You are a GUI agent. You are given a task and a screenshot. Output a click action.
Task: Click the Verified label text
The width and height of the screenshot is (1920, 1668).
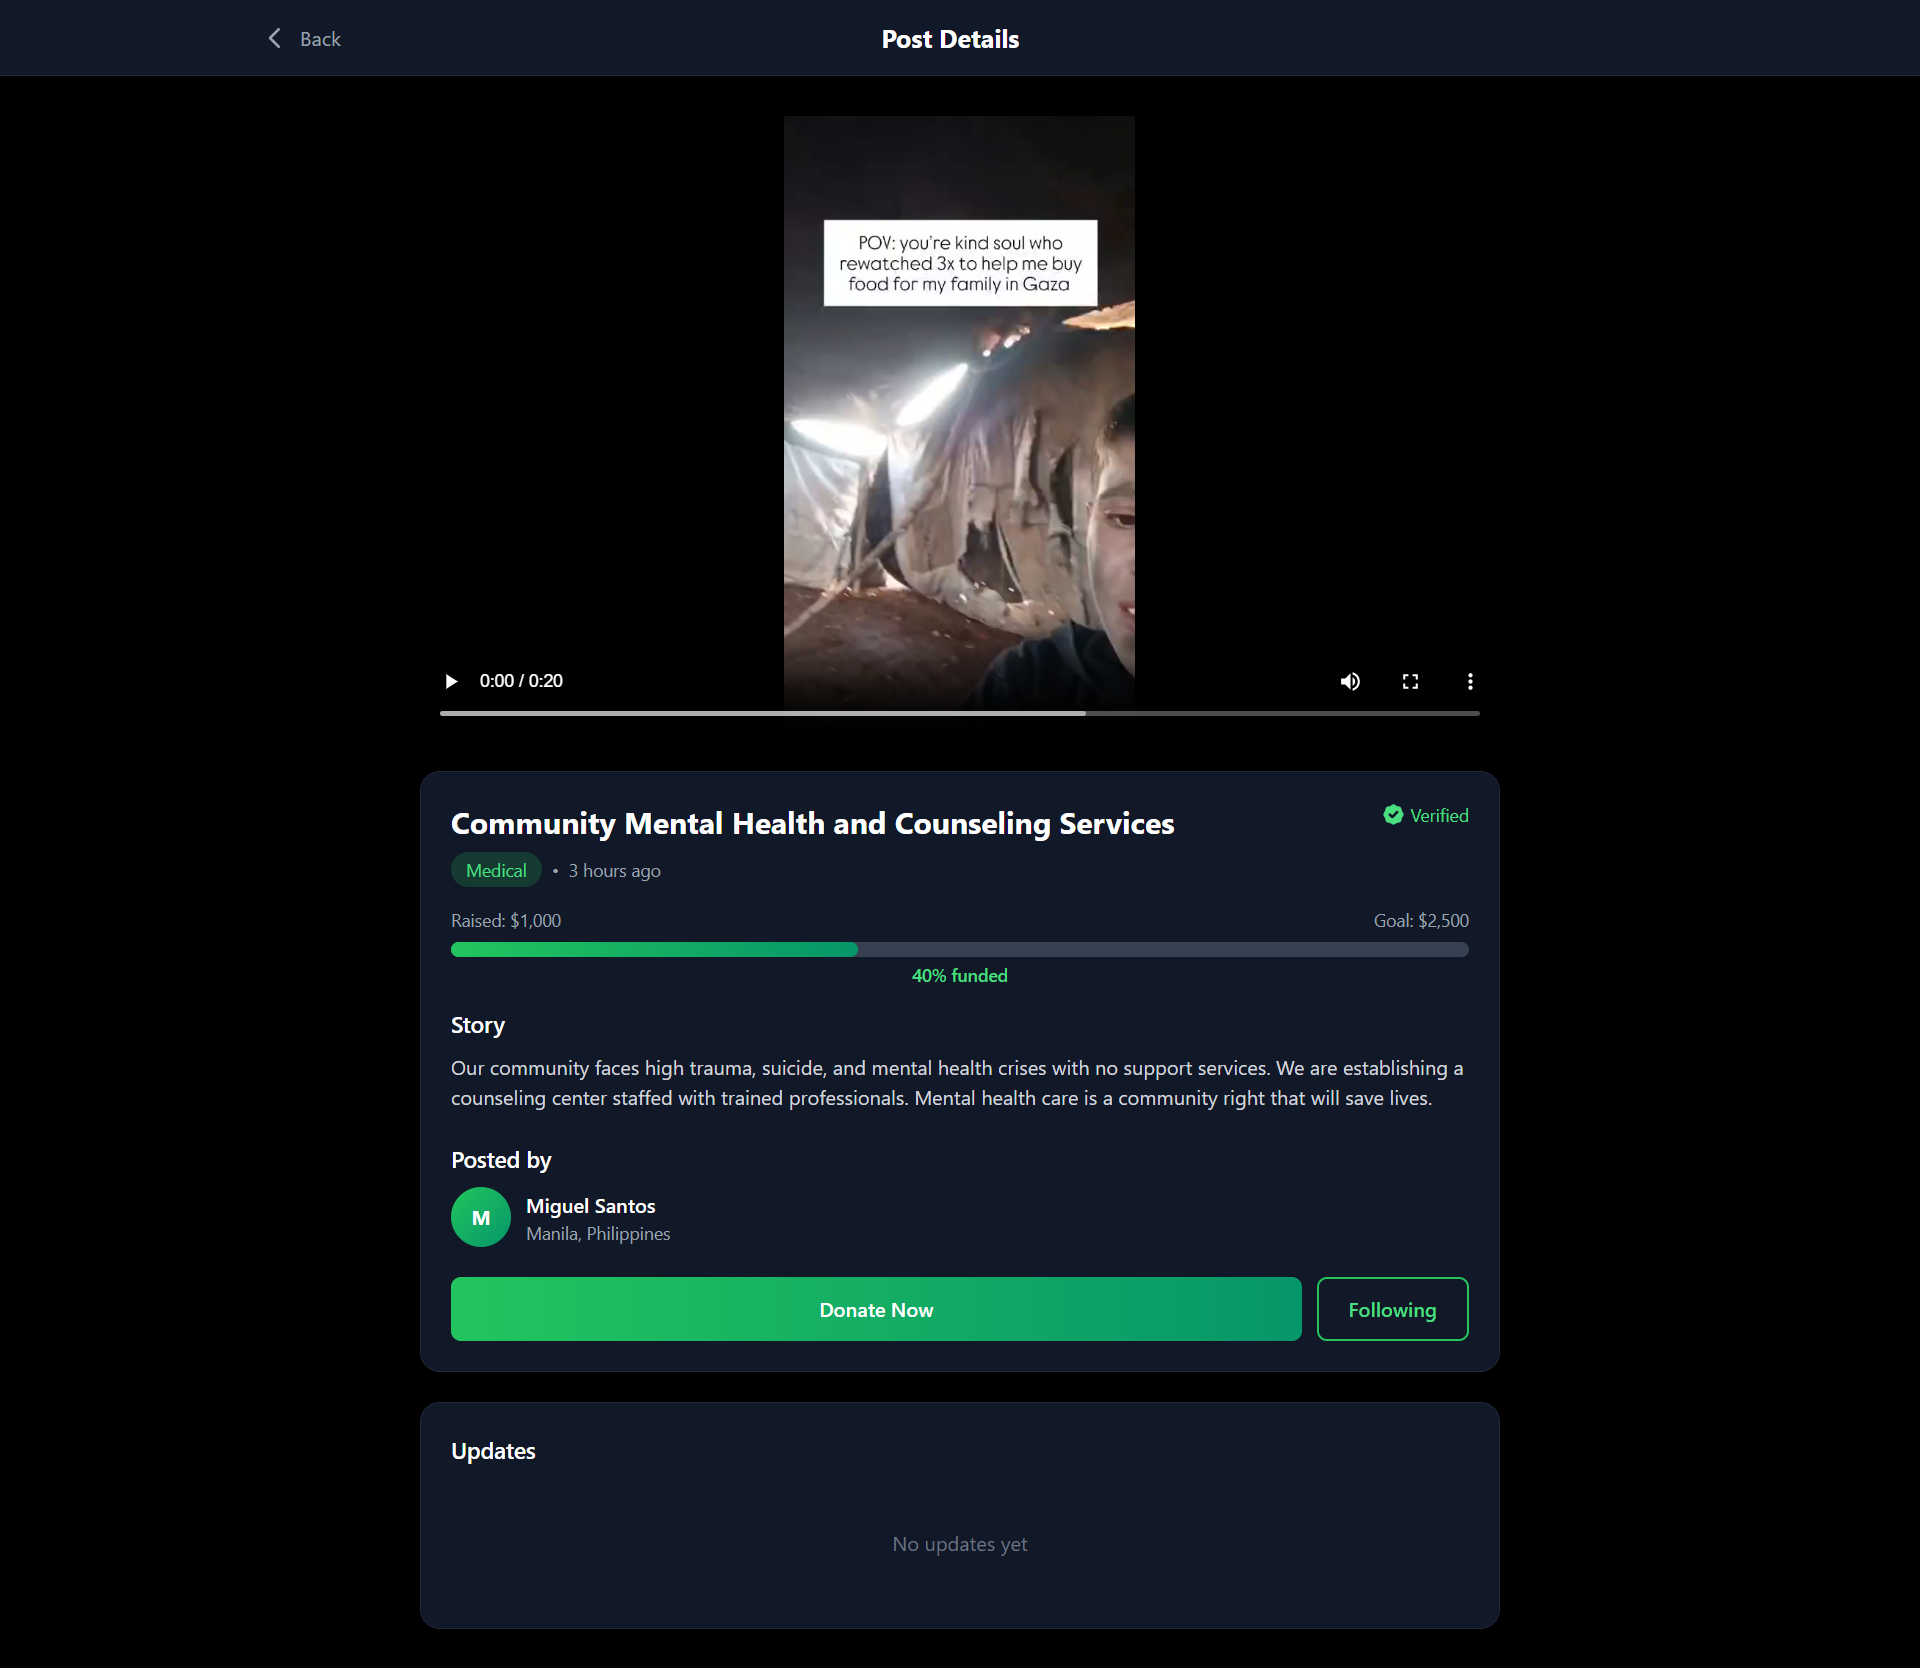tap(1439, 815)
